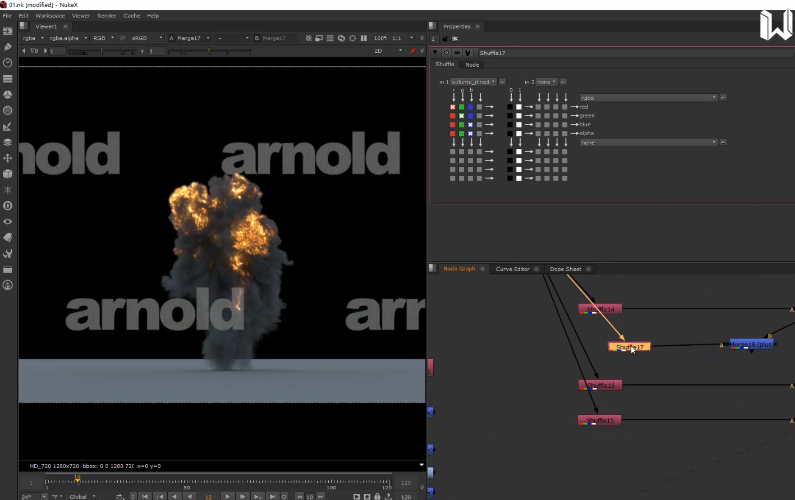Screen dimensions: 795x500
Task: Click the orange playhead marker on timeline
Action: click(77, 479)
